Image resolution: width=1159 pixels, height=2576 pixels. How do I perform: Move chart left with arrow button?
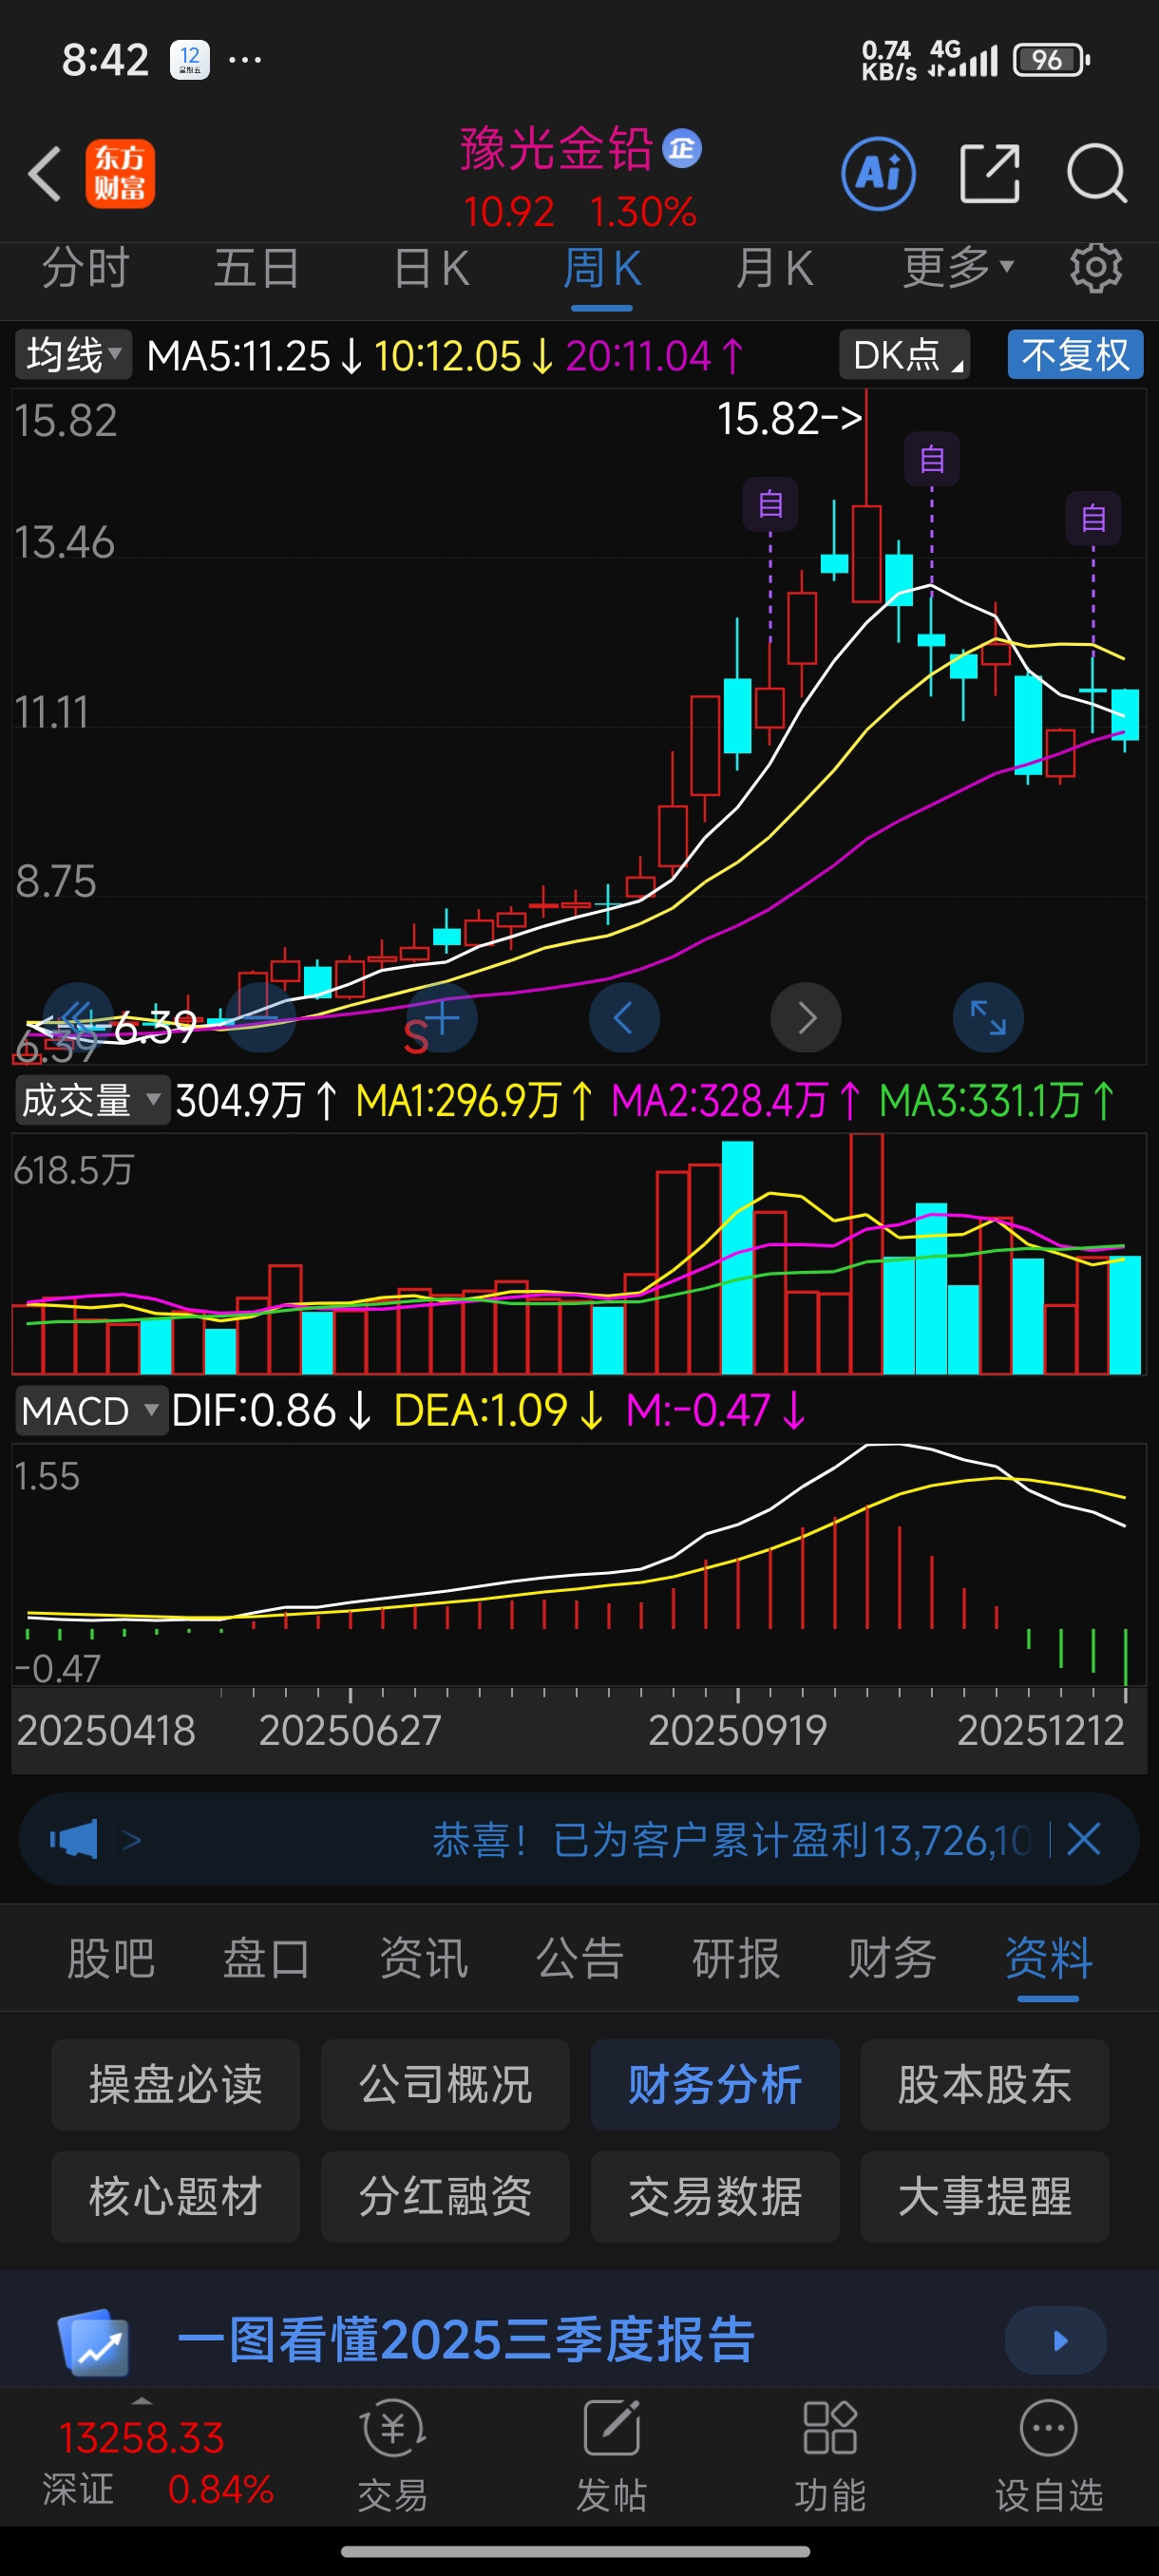[x=624, y=1018]
